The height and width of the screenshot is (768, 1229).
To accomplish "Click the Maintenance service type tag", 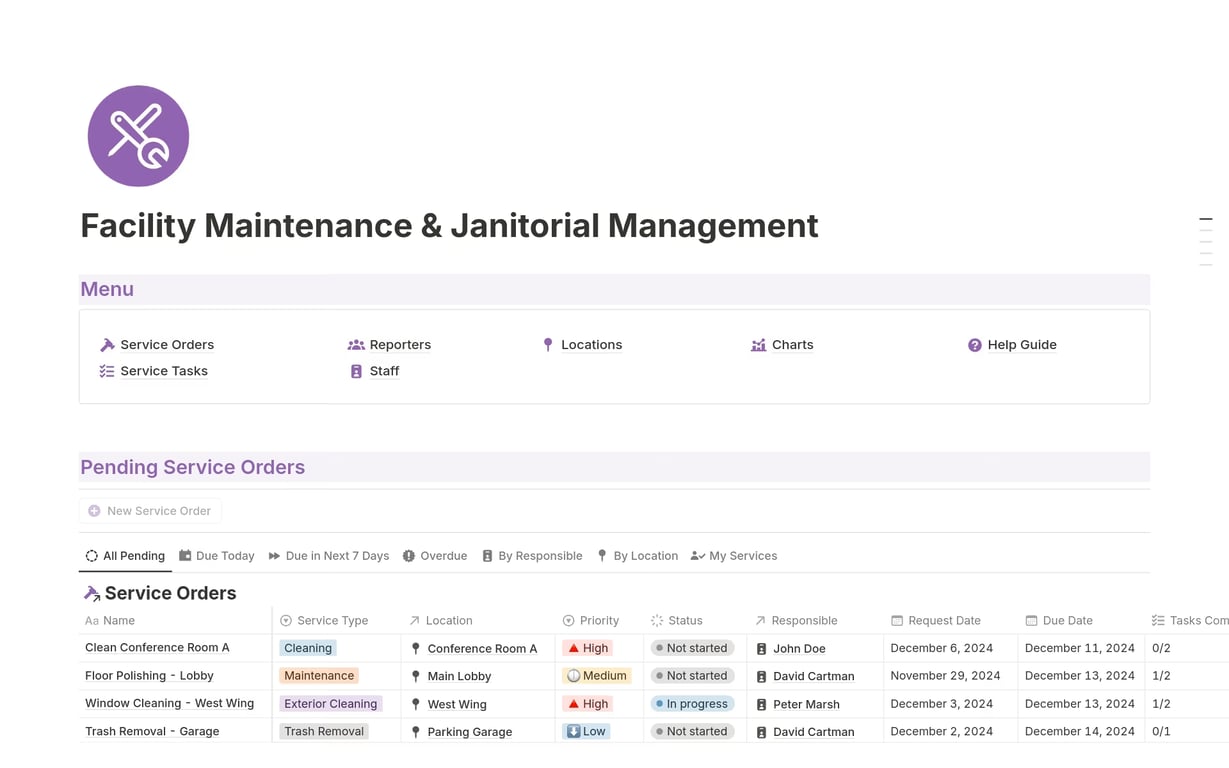I will click(x=319, y=676).
